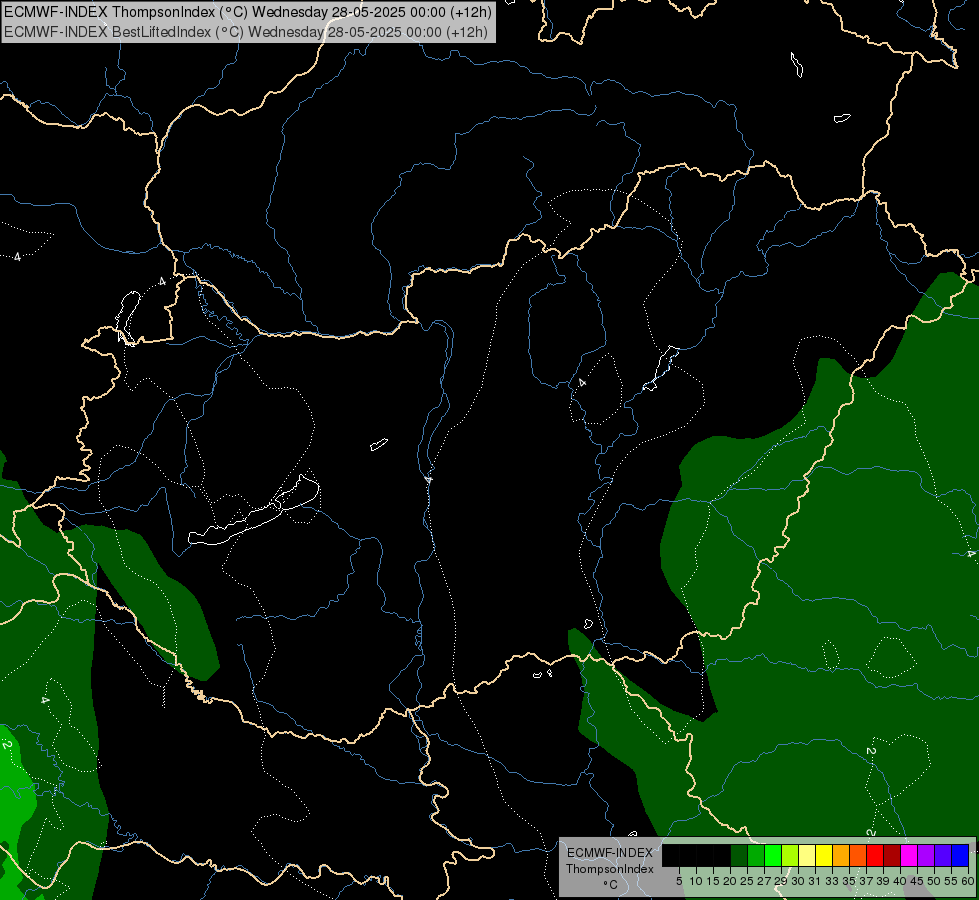Viewport: 979px width, 900px height.
Task: Click the '°C' unit label in legend
Action: click(611, 884)
